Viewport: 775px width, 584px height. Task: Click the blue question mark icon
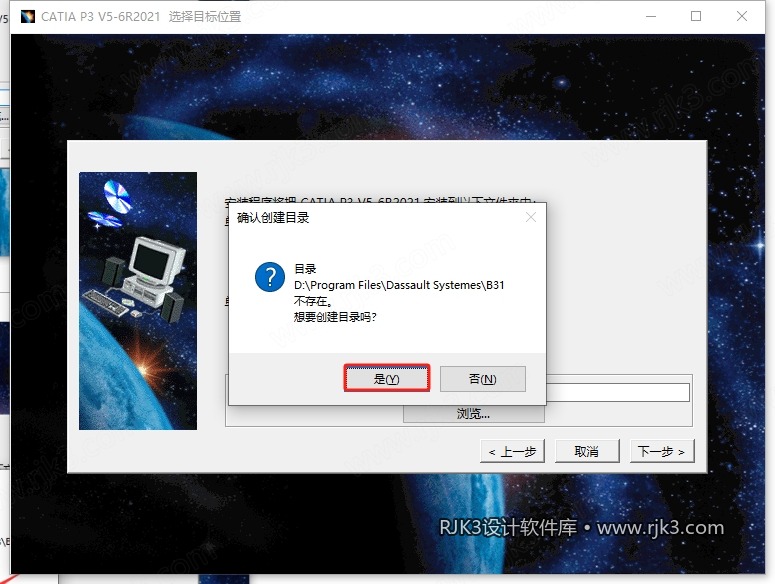tap(269, 277)
